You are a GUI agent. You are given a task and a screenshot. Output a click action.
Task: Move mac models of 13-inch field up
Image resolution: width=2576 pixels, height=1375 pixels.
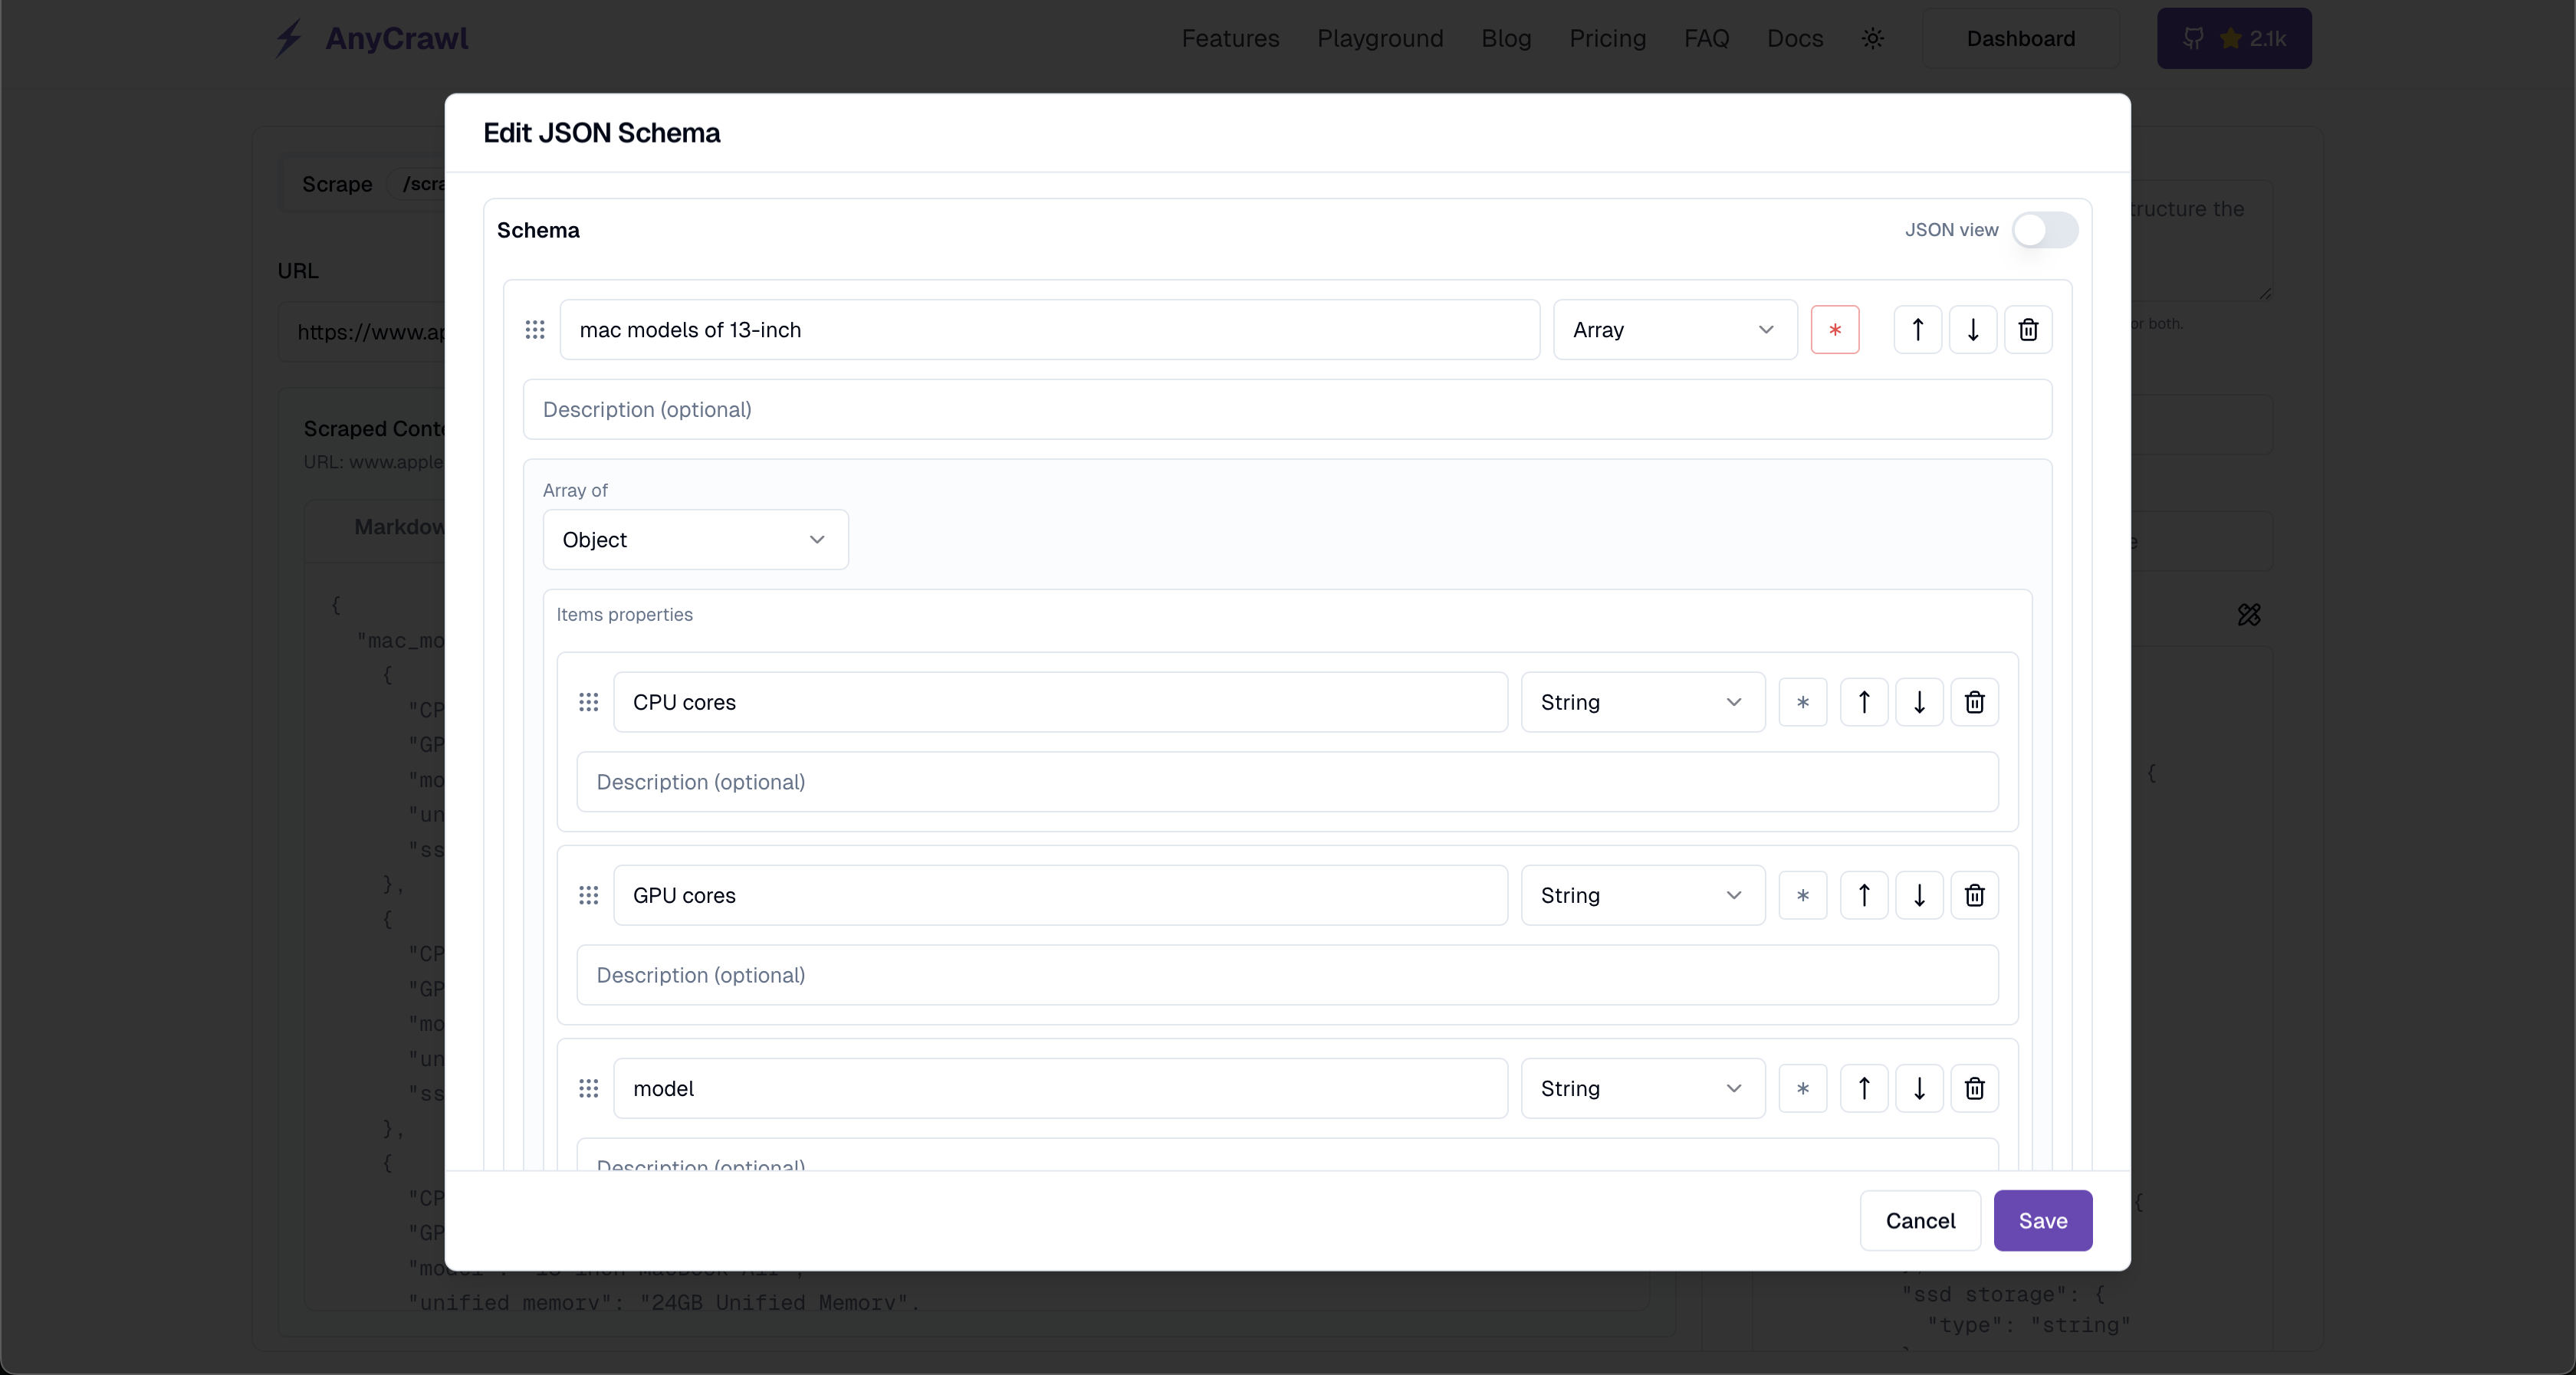pyautogui.click(x=1918, y=330)
